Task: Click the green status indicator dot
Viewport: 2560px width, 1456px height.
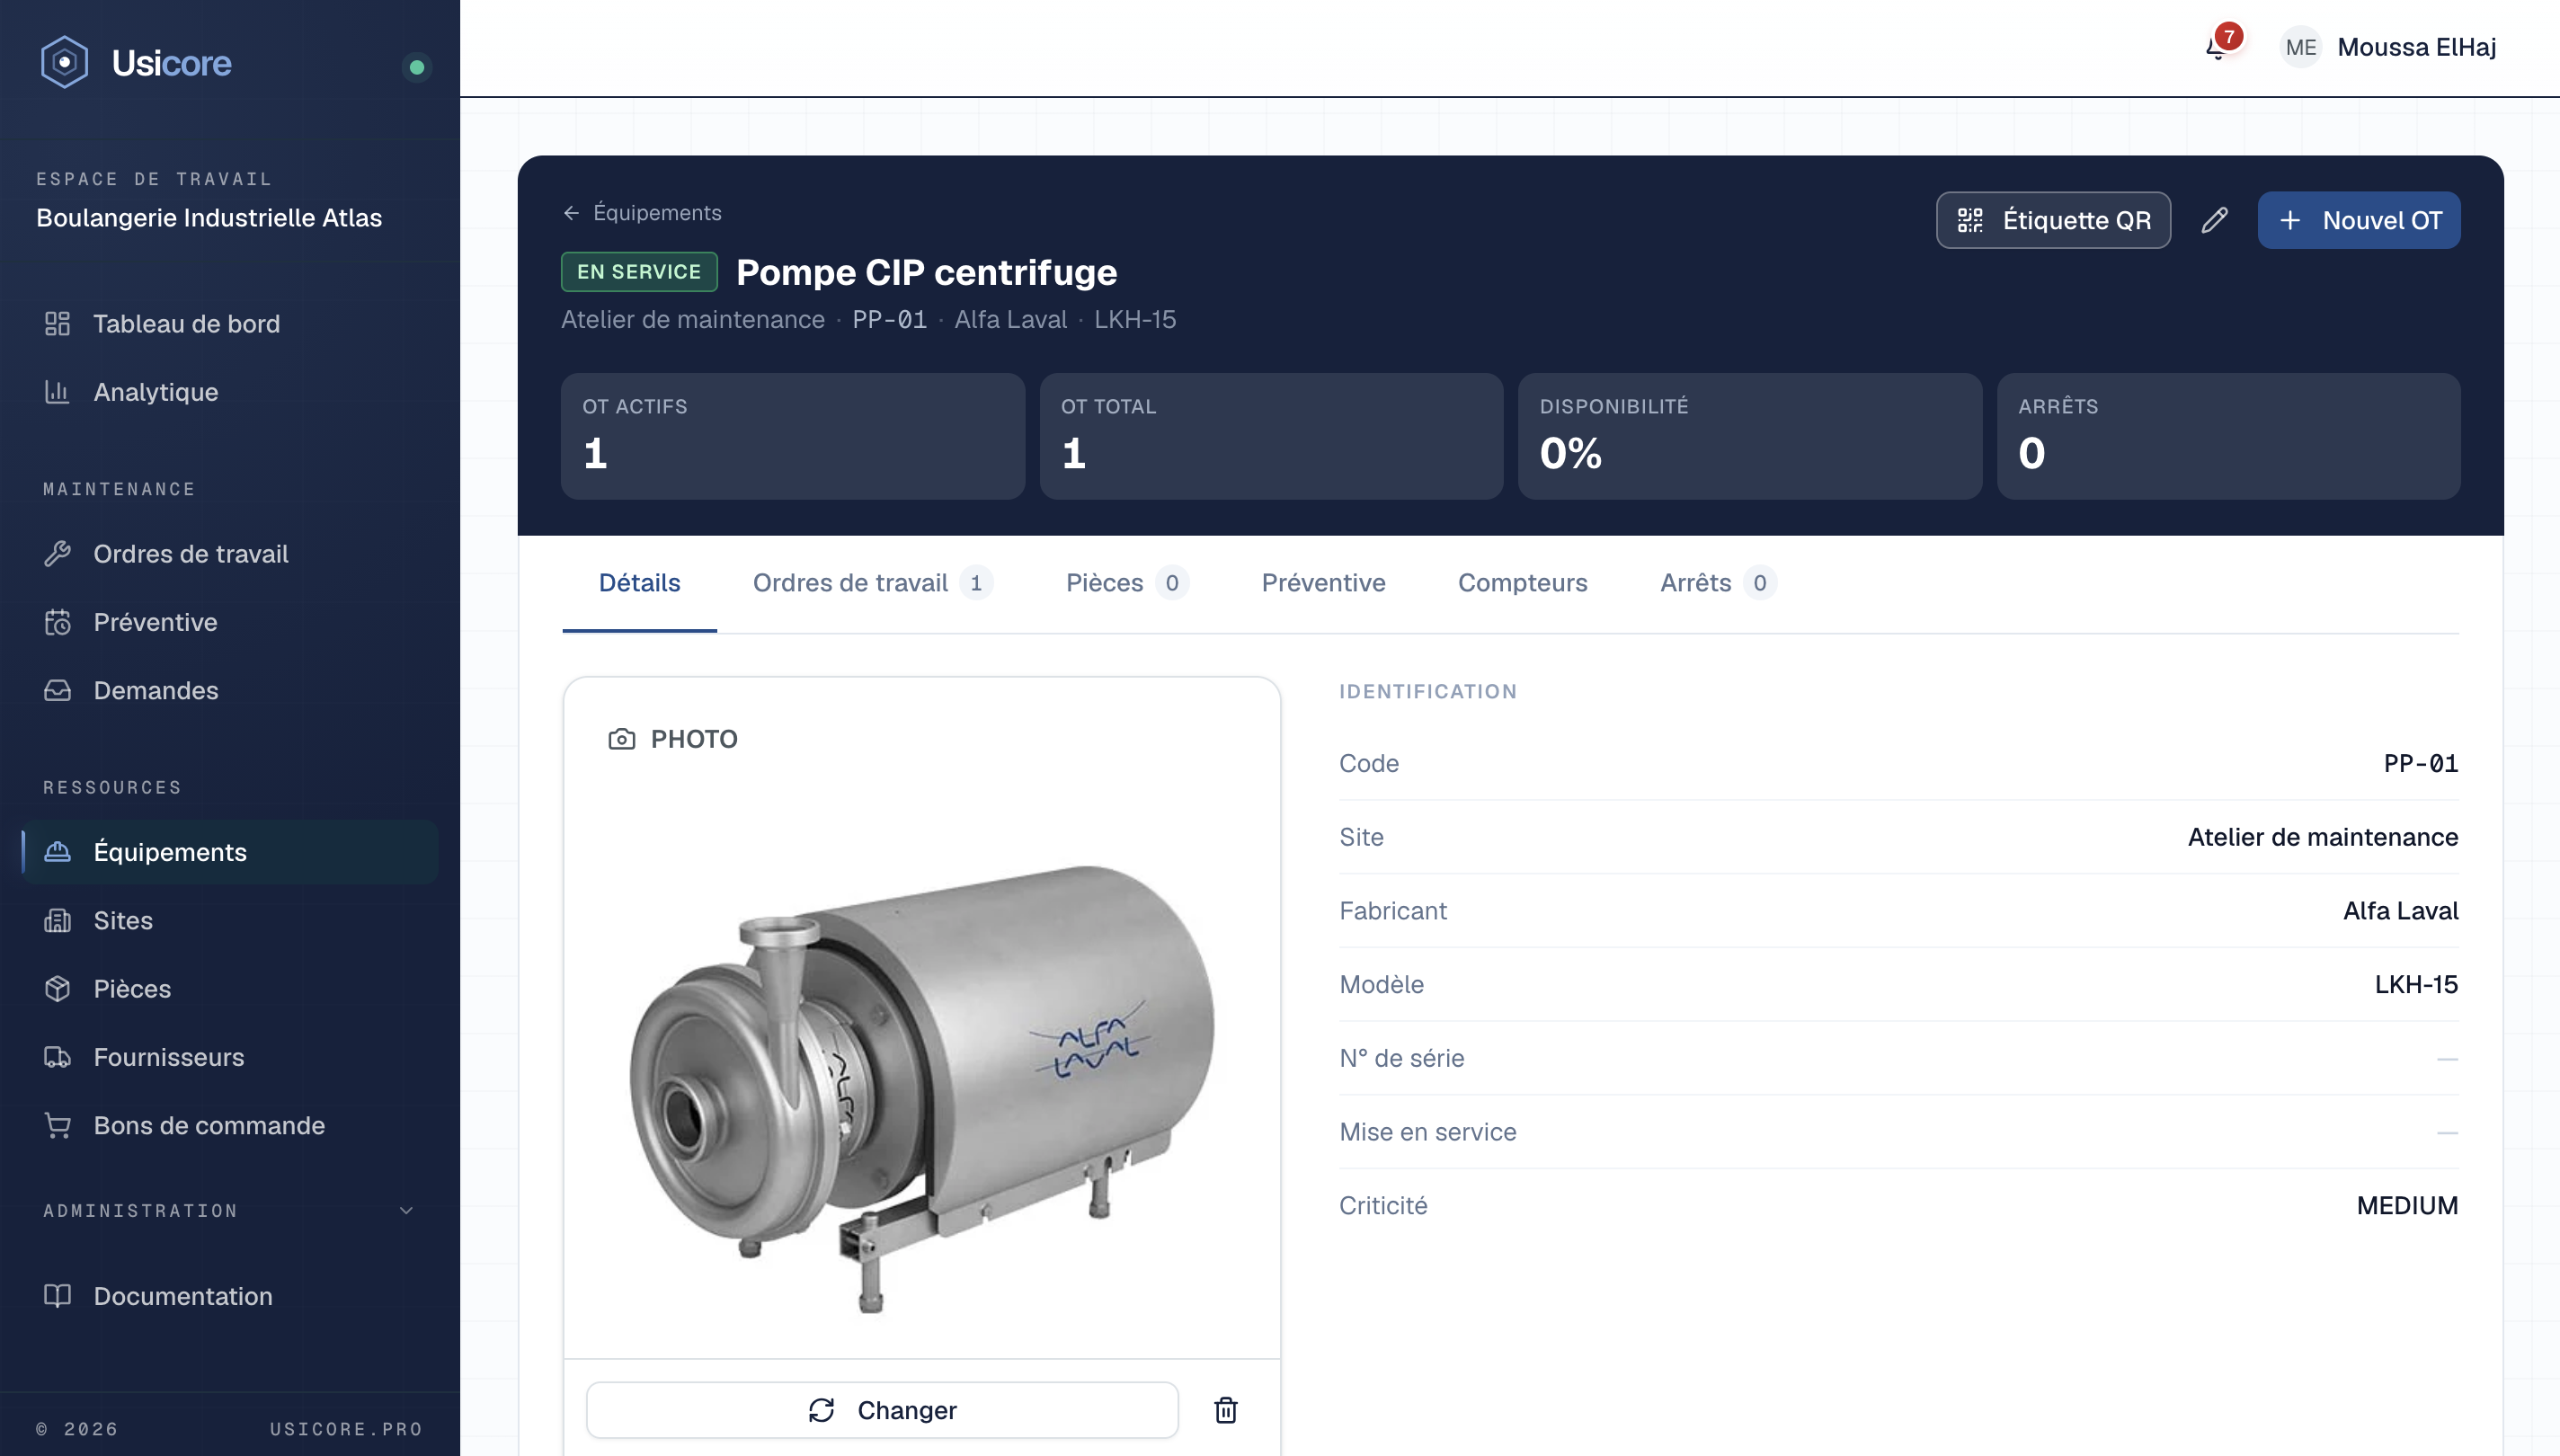Action: pyautogui.click(x=417, y=67)
